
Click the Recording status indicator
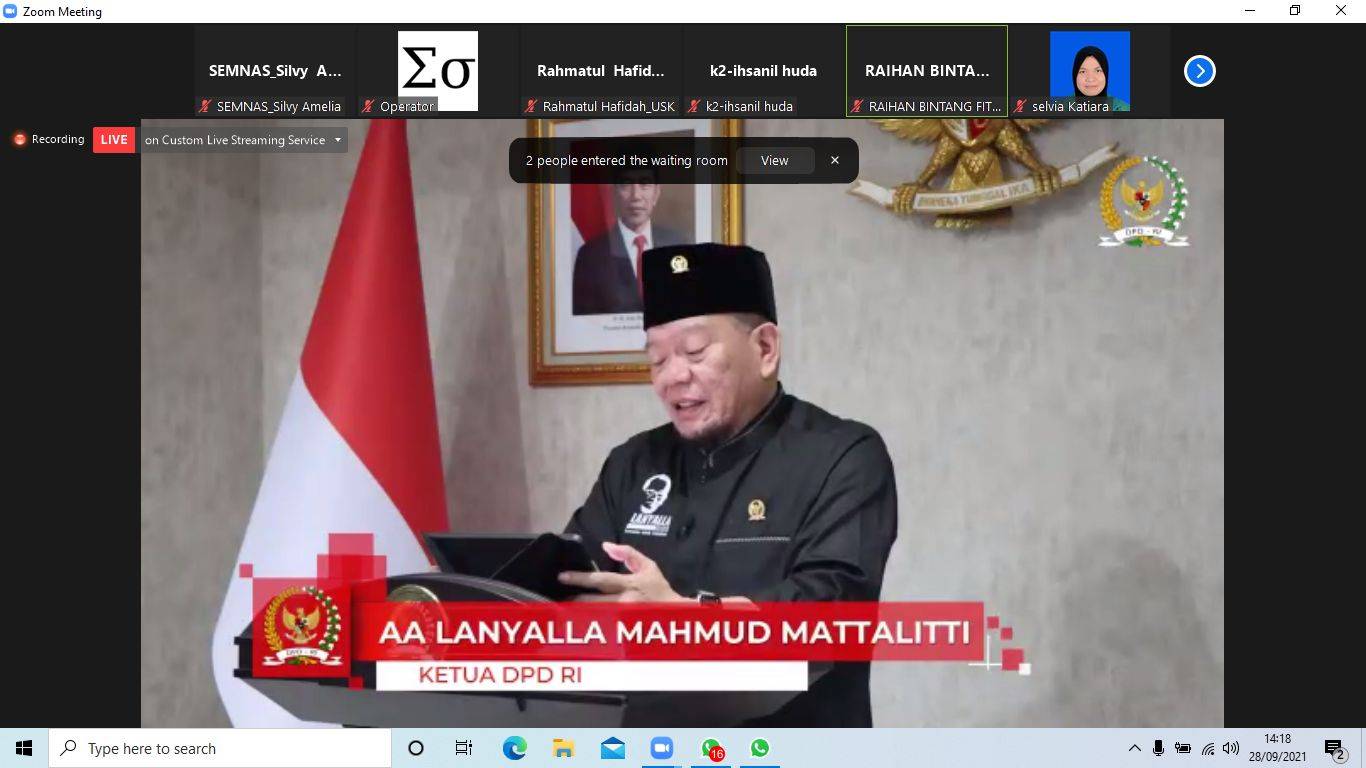[x=49, y=140]
